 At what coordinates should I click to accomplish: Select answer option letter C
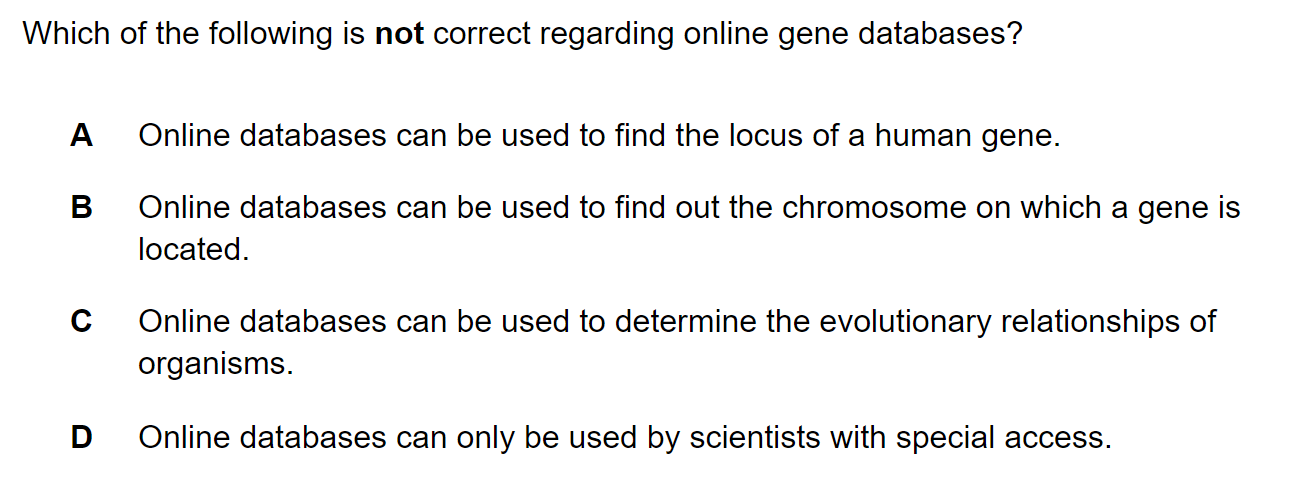click(82, 322)
